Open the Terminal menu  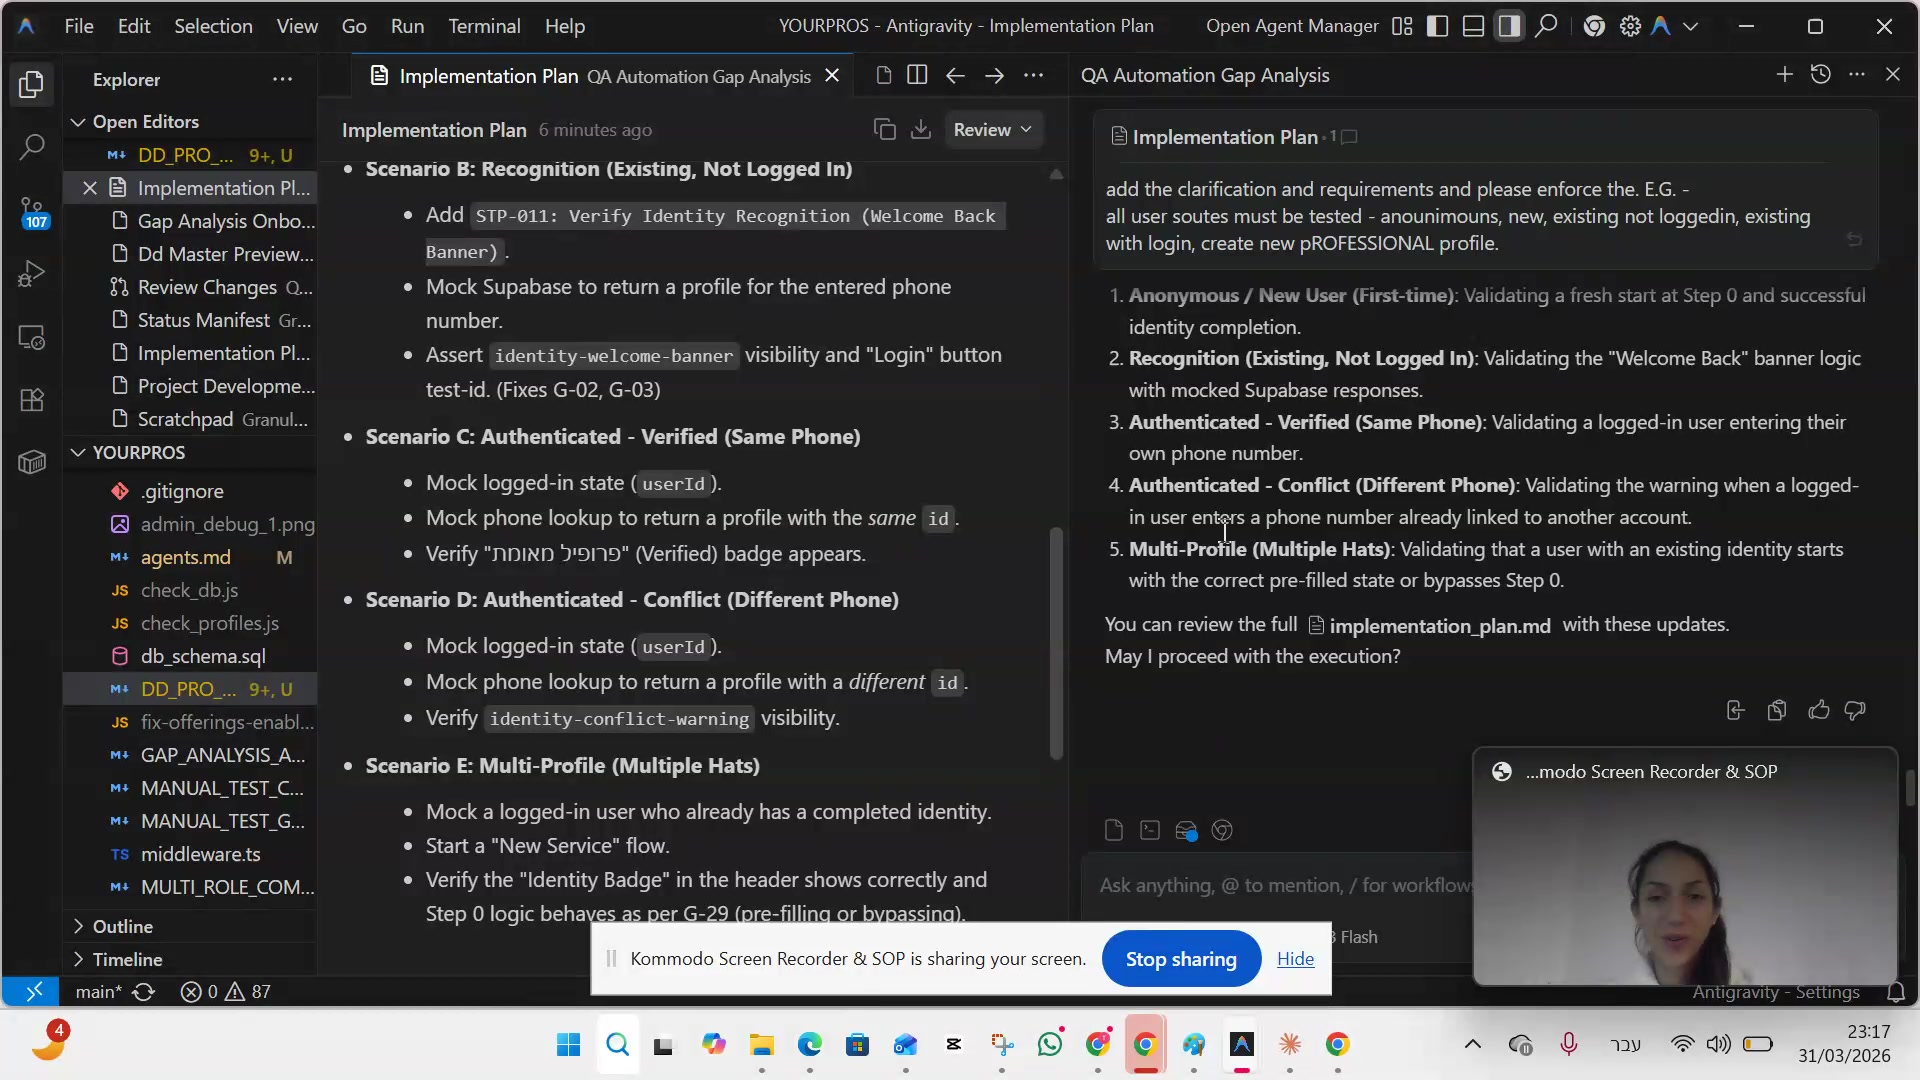tap(484, 27)
